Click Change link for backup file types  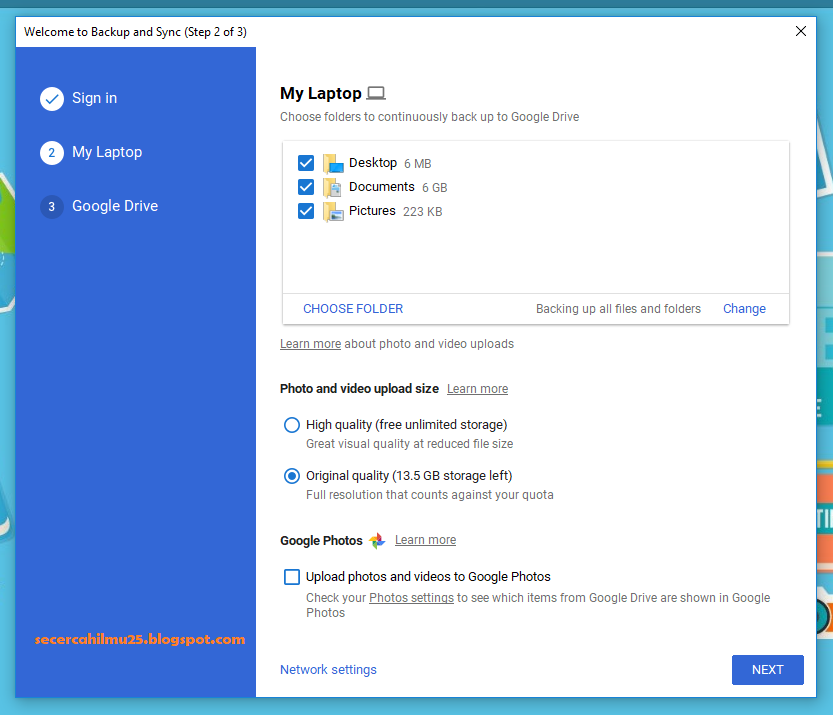tap(744, 309)
